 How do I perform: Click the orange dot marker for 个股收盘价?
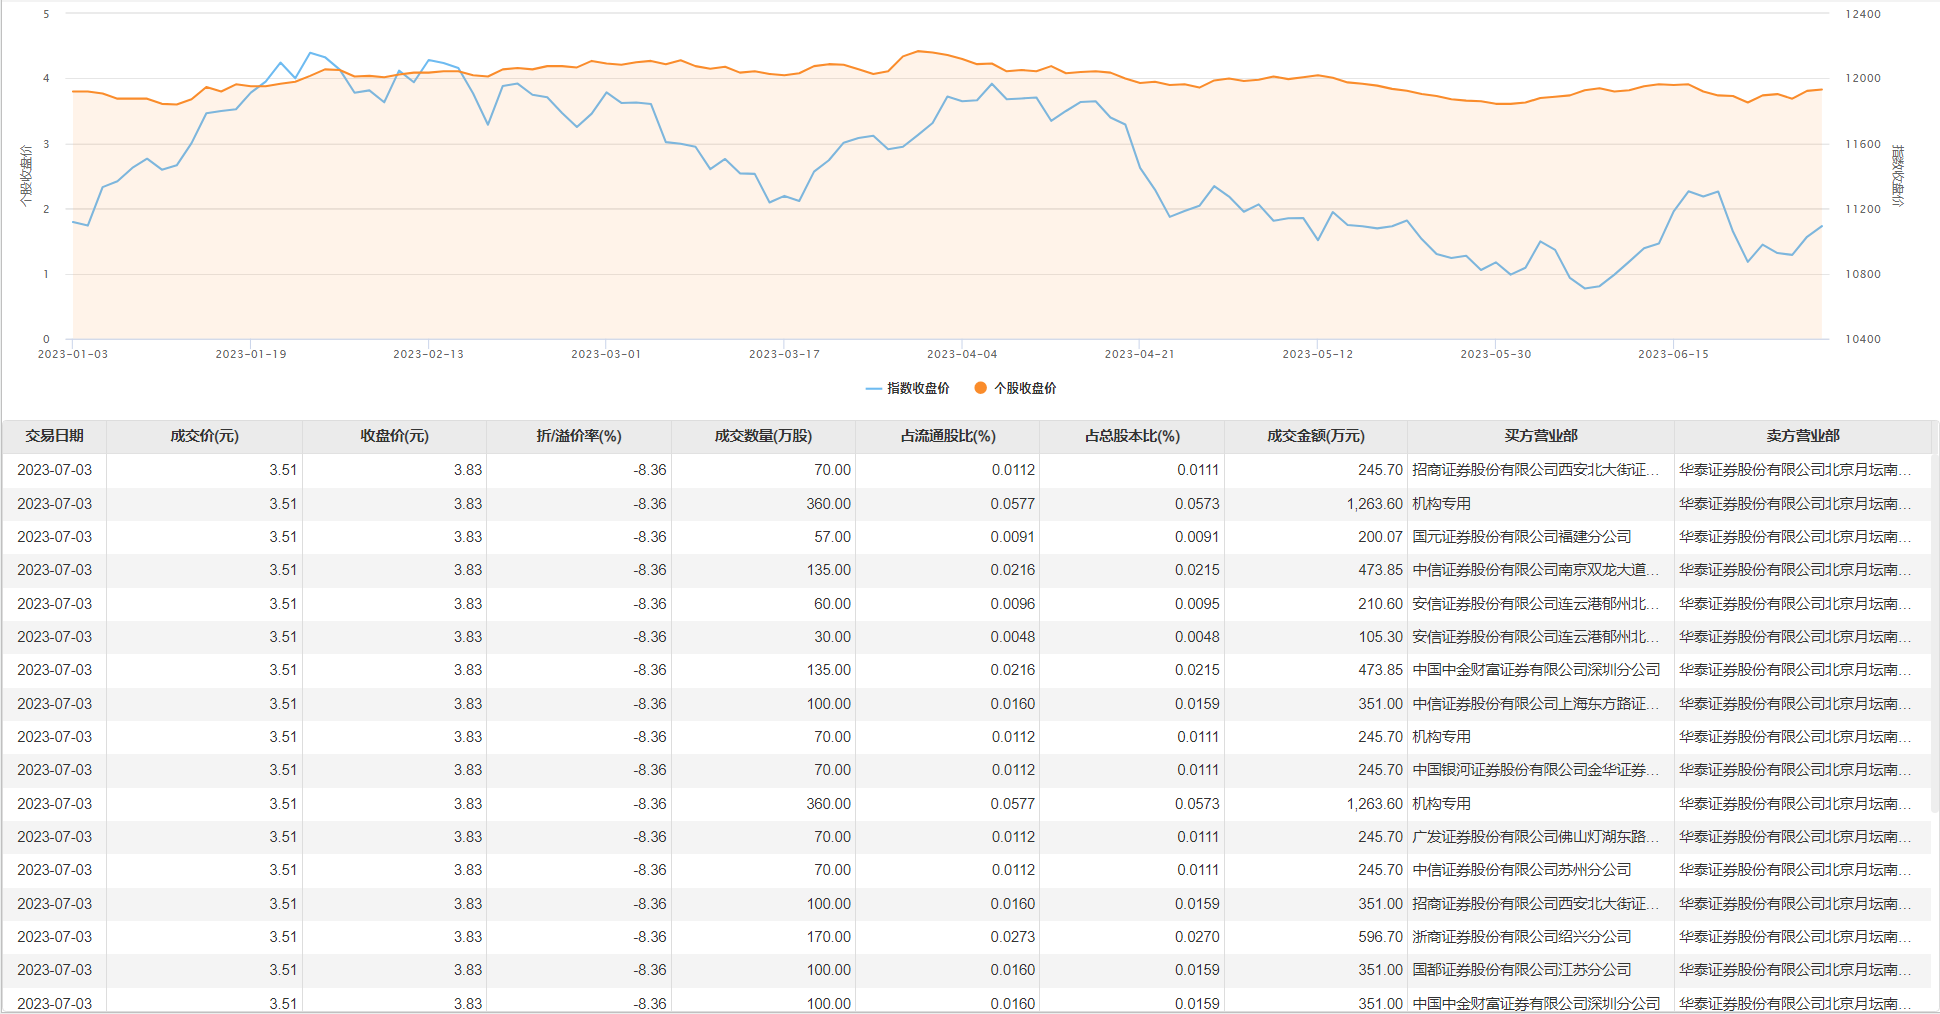pyautogui.click(x=980, y=388)
